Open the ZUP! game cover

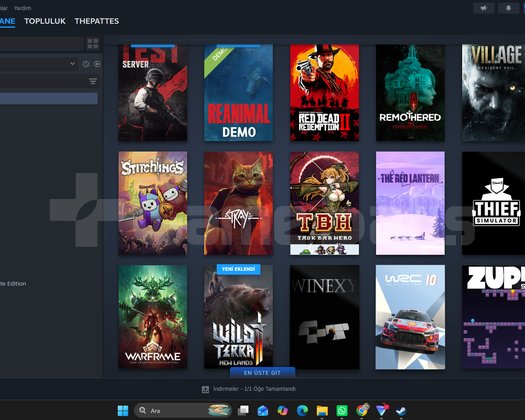tap(494, 317)
